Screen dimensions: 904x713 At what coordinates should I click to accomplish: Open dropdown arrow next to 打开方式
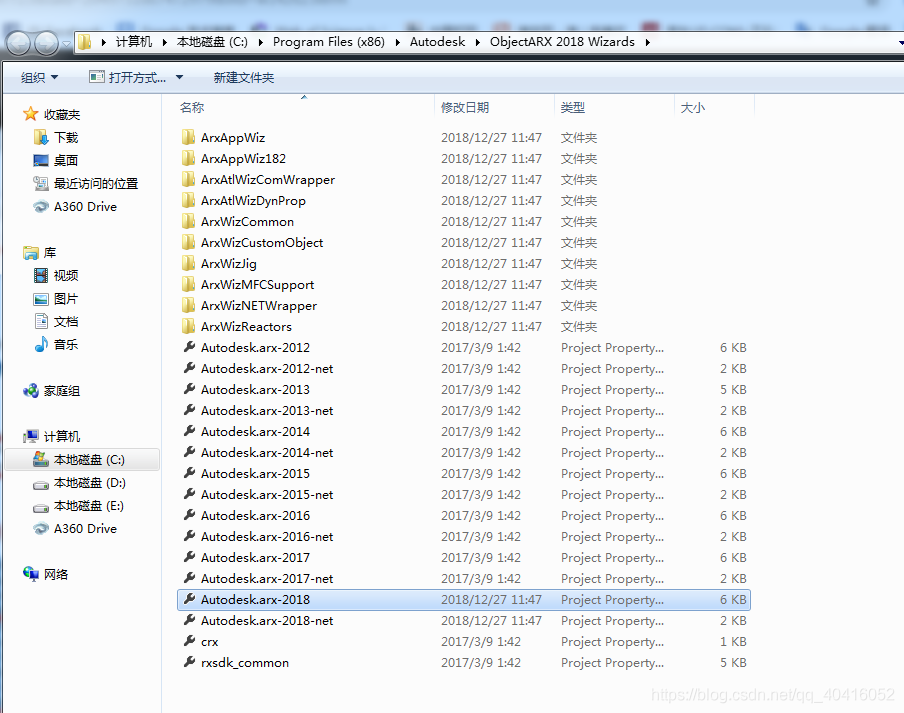pos(179,77)
